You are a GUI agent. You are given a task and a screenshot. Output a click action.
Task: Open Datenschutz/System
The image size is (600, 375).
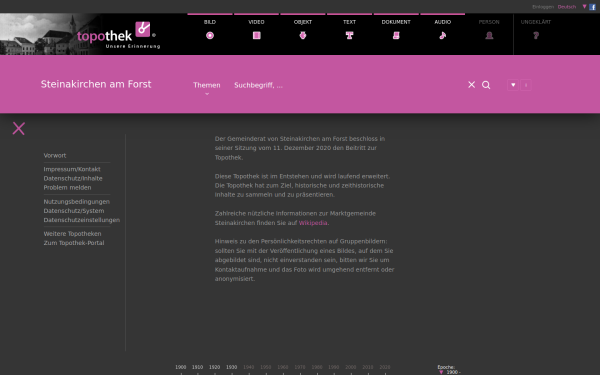(x=74, y=211)
